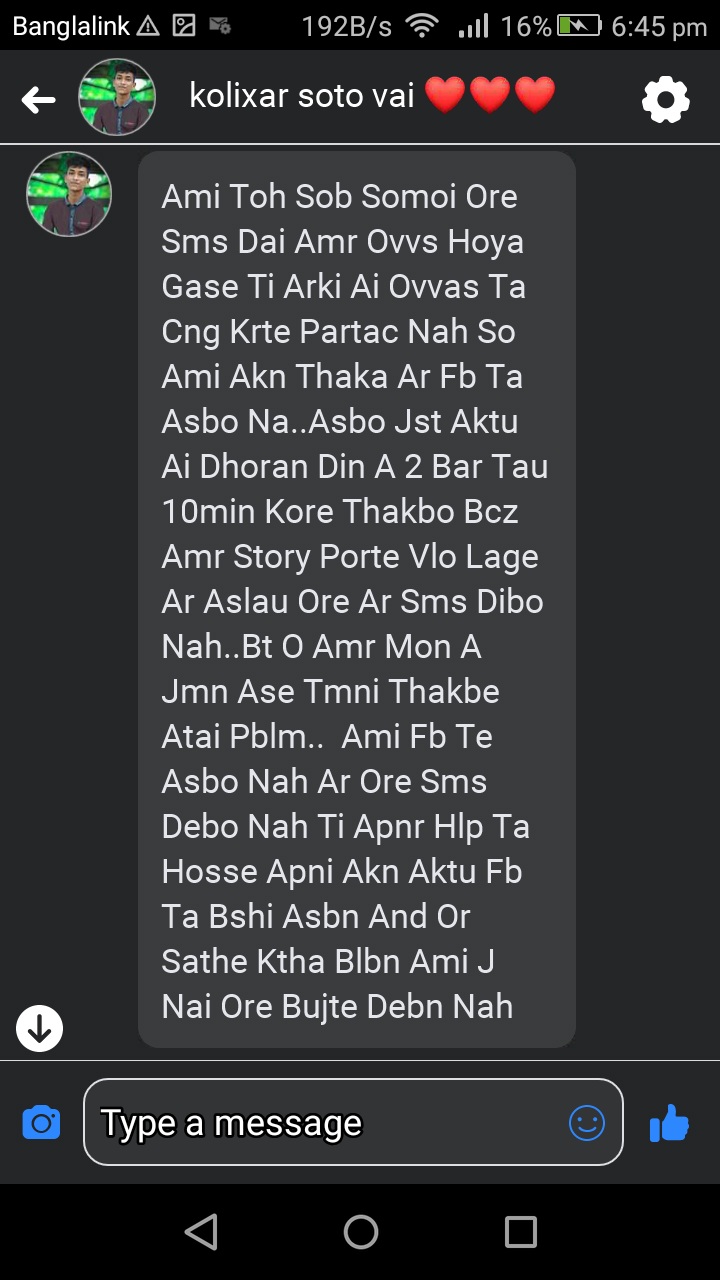Tap the Wi-Fi status icon

[x=423, y=26]
